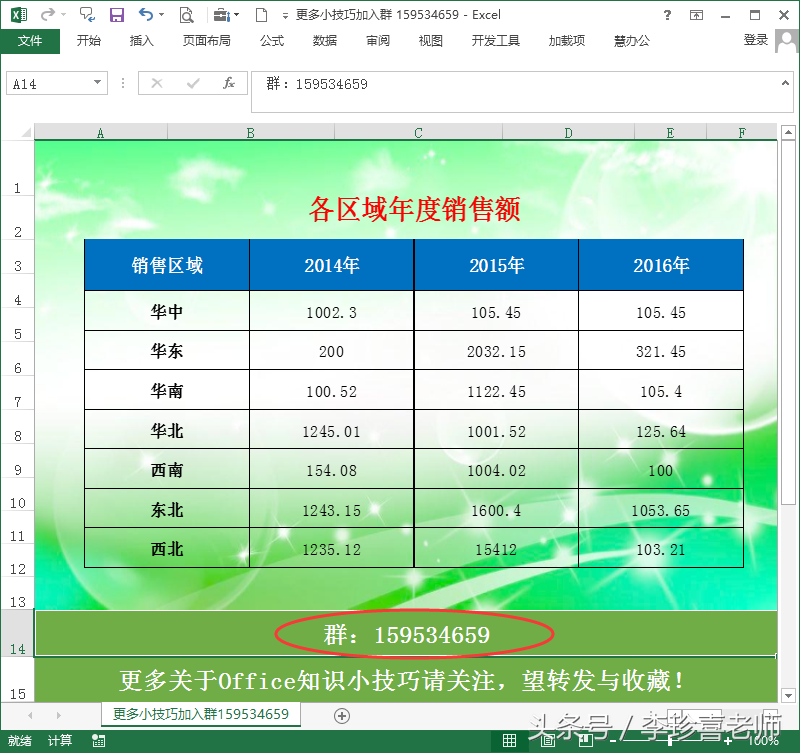Click the Excel application icon in title bar
The image size is (800, 753).
tap(19, 14)
